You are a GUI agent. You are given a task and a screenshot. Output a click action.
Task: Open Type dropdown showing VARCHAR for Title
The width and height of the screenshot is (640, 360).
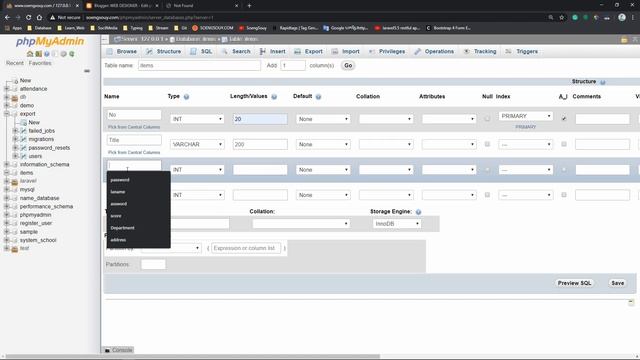coord(197,144)
